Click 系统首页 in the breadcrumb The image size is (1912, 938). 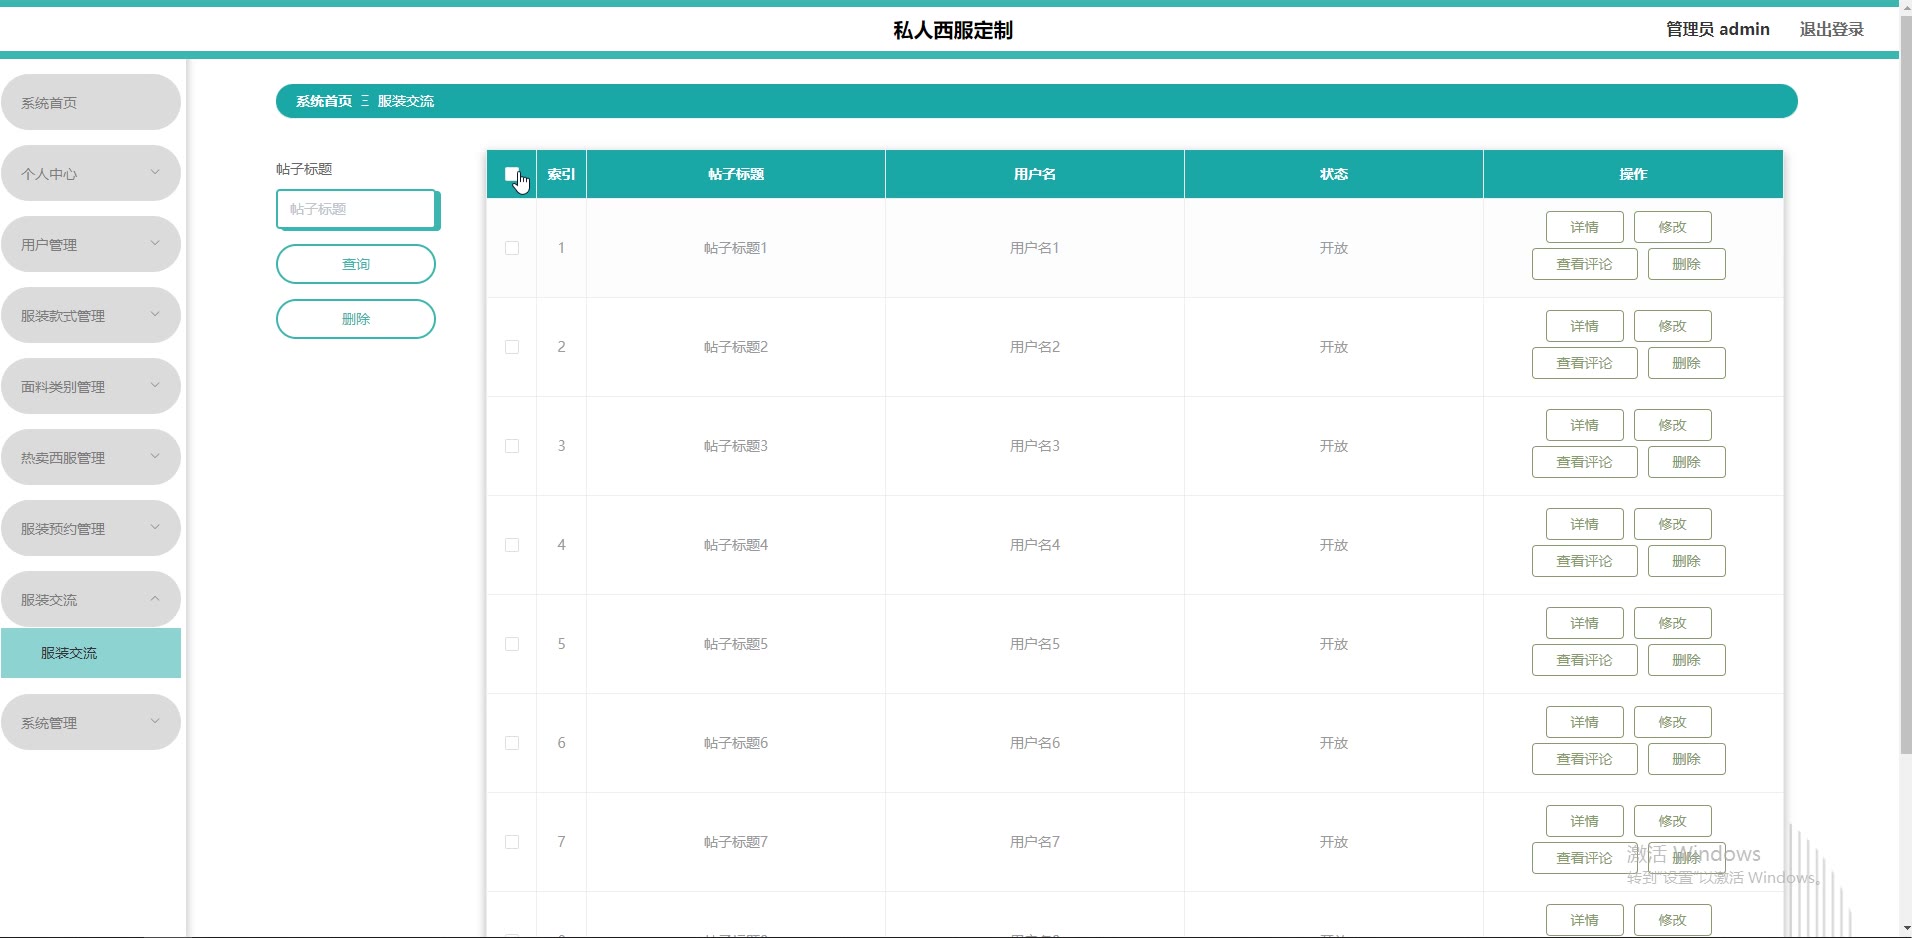click(x=324, y=101)
